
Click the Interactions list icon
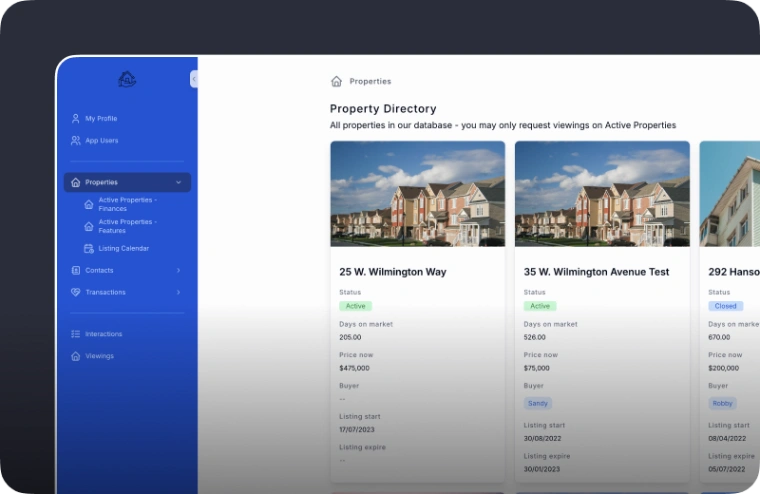76,334
